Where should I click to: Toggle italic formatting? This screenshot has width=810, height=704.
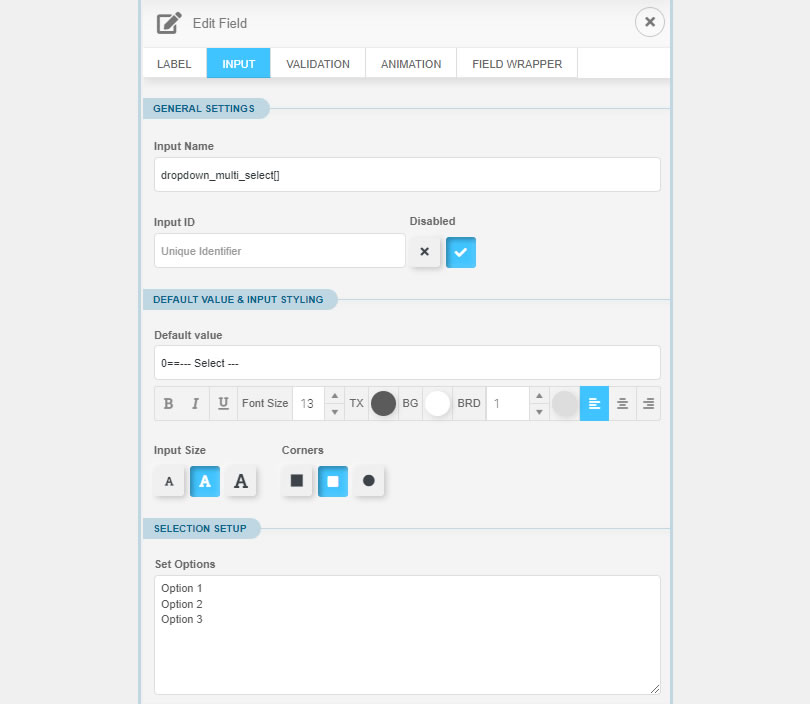point(195,403)
